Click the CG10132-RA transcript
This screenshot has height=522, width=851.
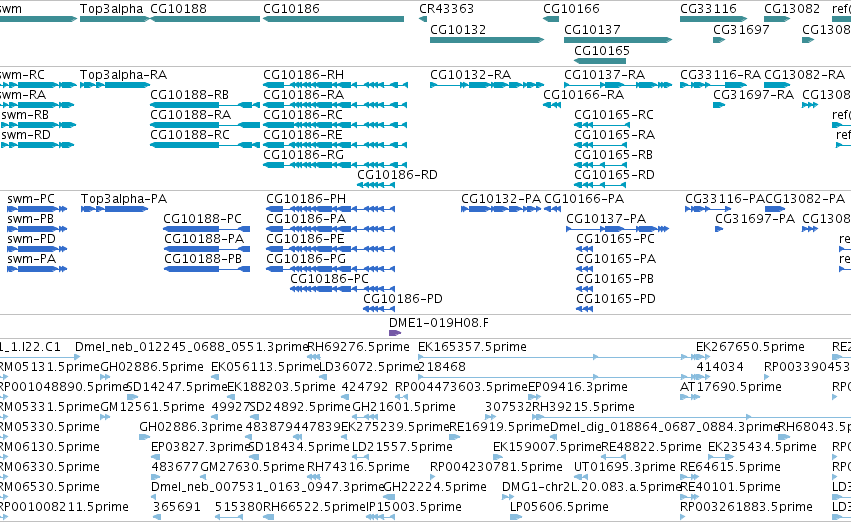tap(487, 85)
